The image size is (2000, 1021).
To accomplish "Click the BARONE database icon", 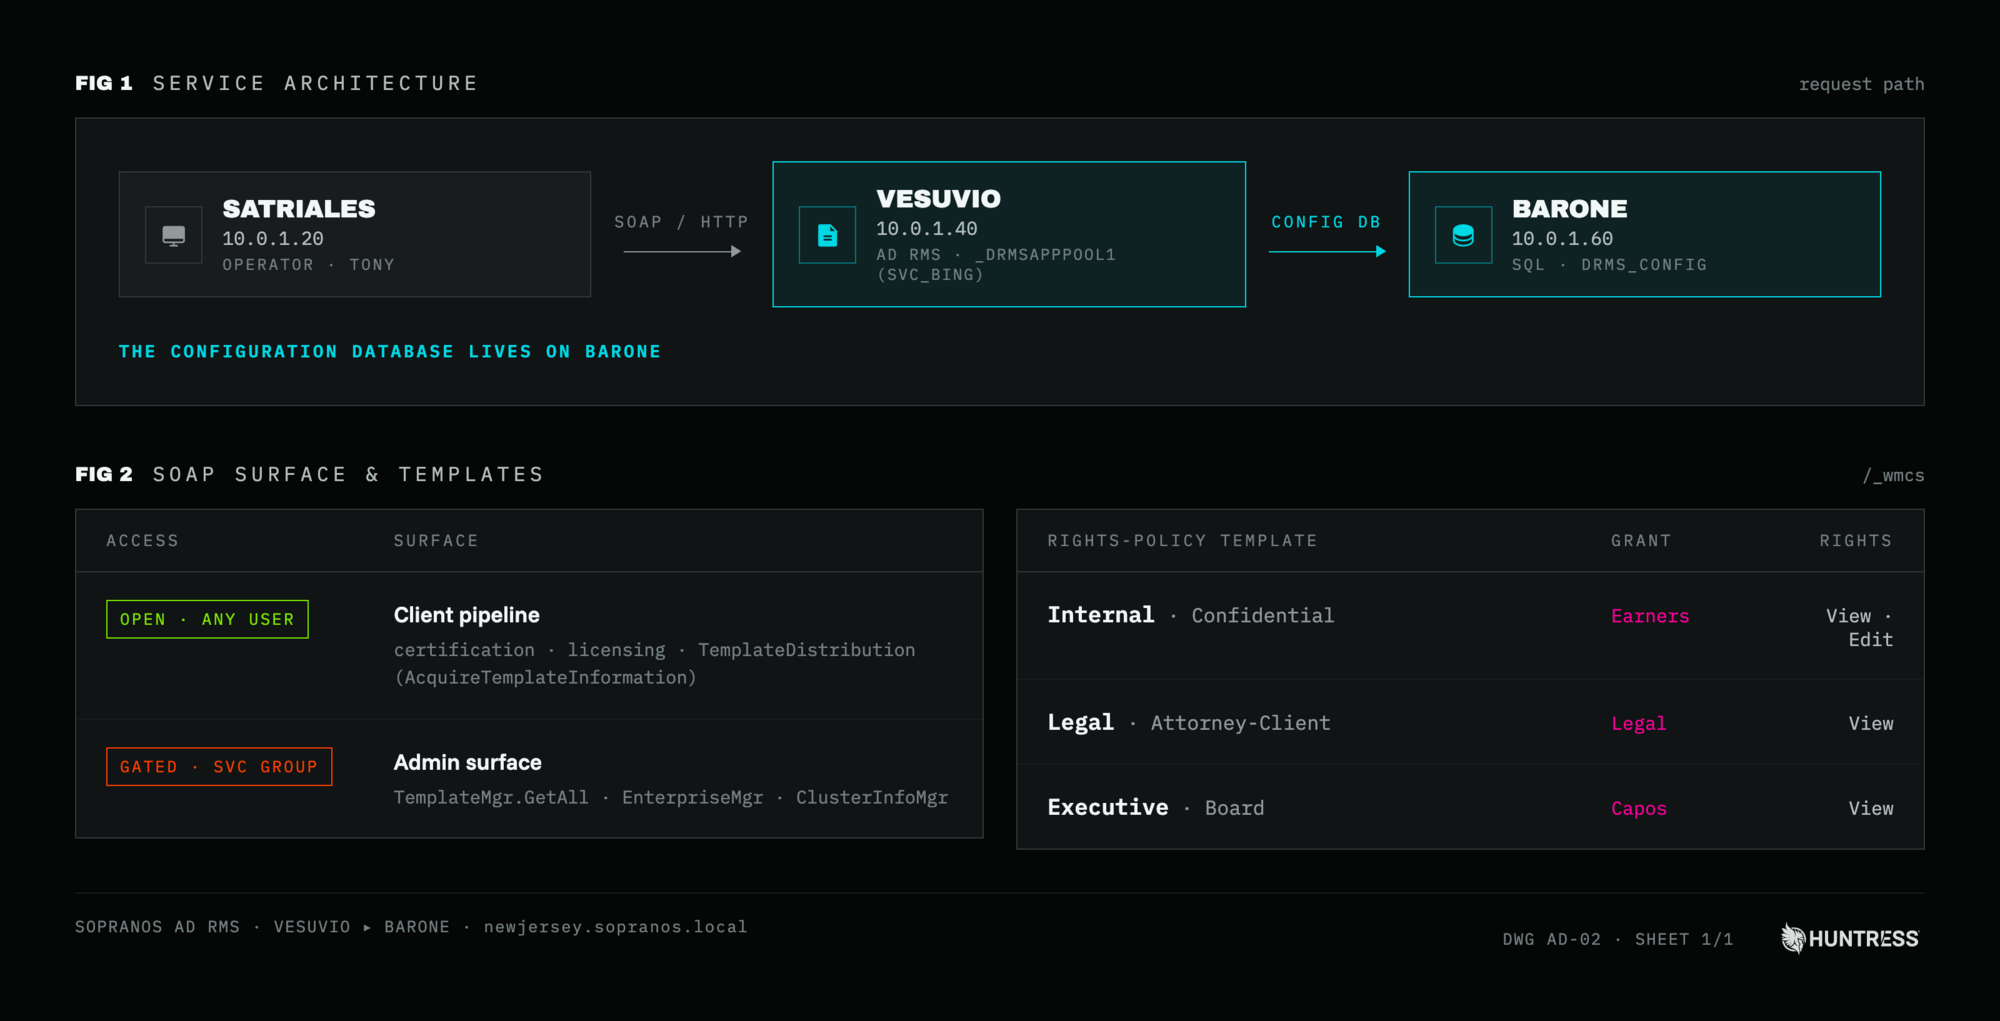I will [1463, 235].
